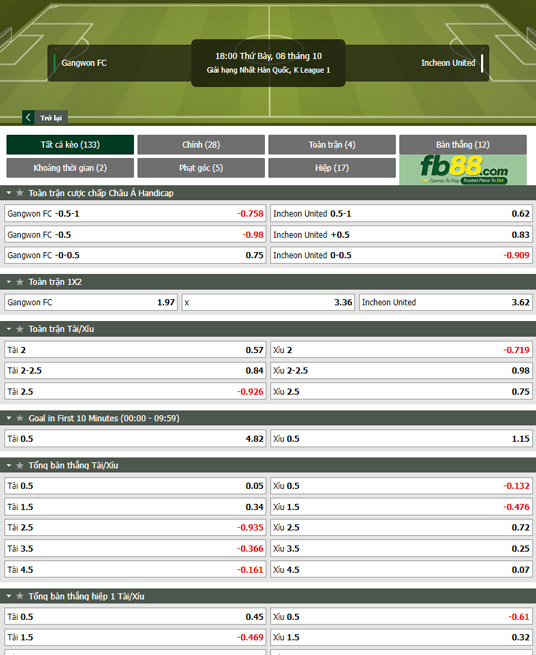This screenshot has width=536, height=655.
Task: Collapse the Châu Á Handicap section arrow
Action: 9,193
